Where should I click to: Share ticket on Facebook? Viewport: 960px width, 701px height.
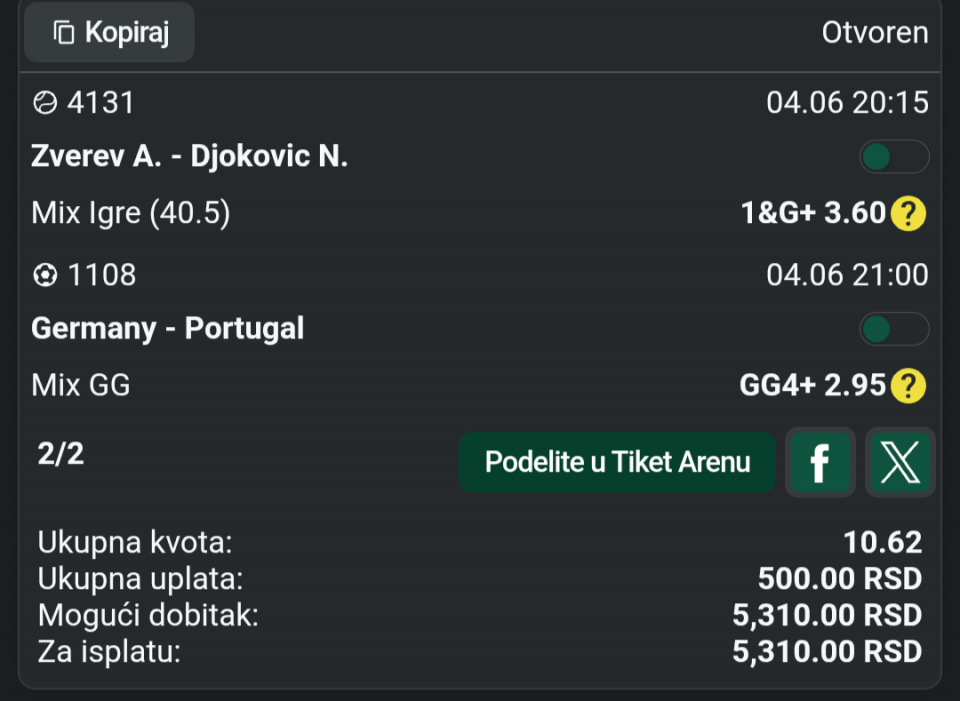820,462
